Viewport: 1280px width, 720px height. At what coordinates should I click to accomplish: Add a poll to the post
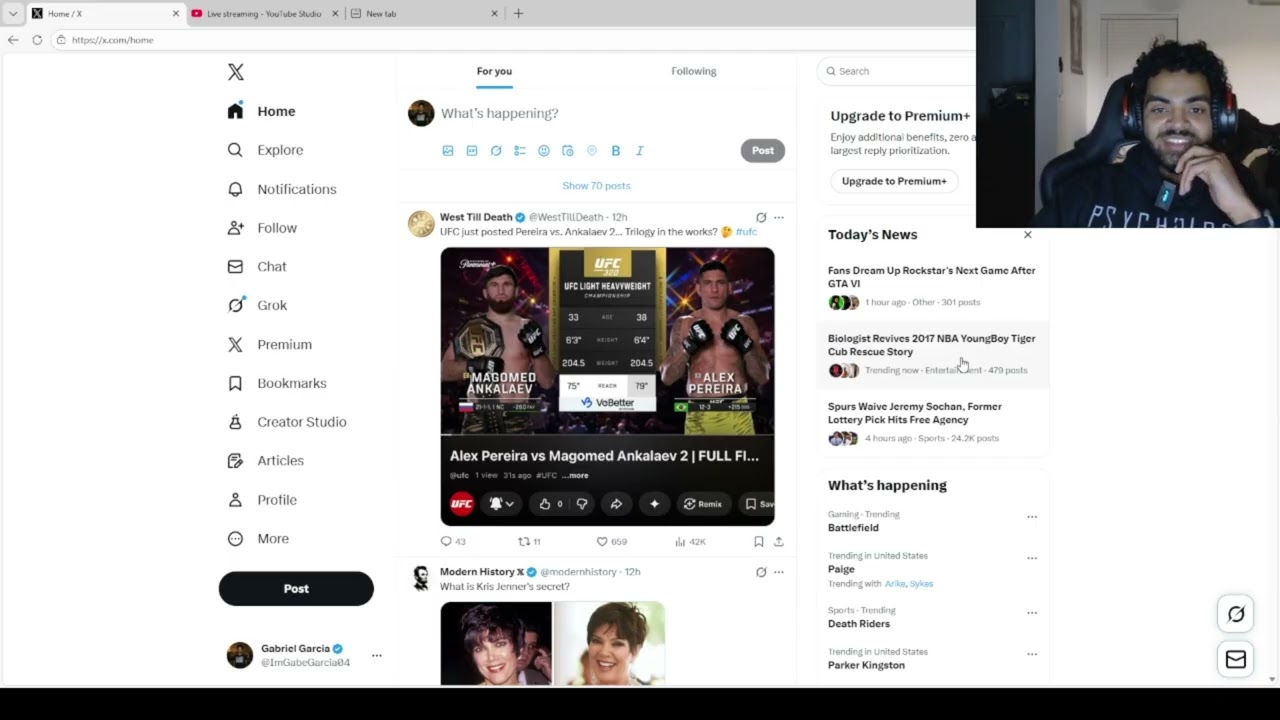click(520, 151)
